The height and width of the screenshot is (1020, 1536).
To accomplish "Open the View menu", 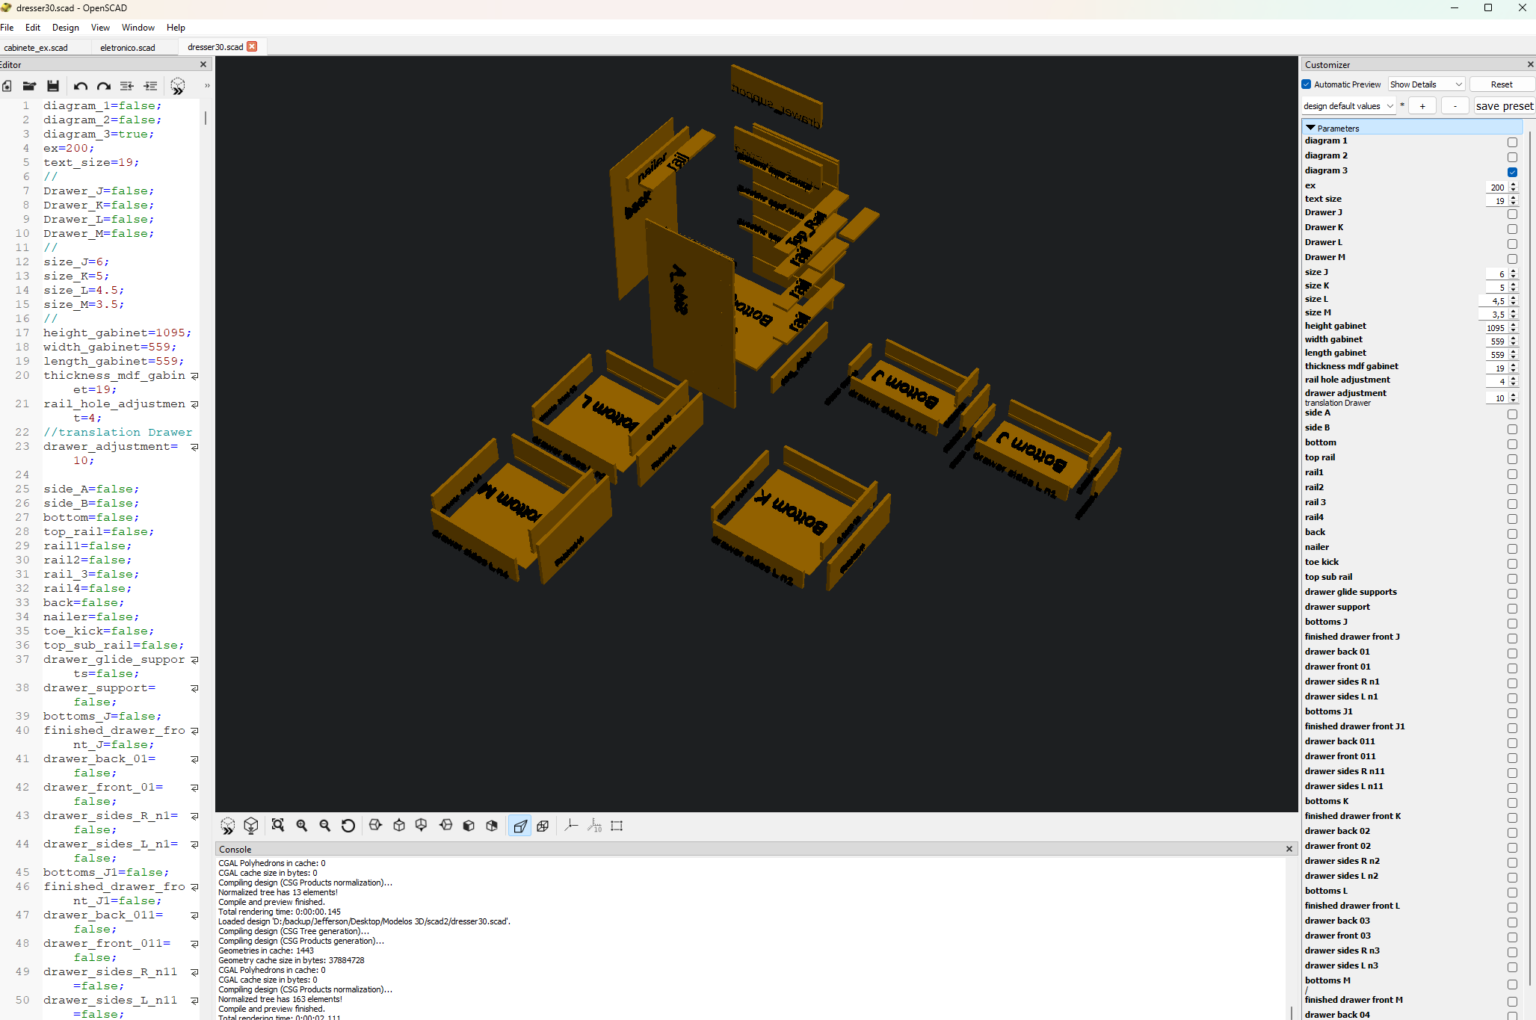I will [x=101, y=28].
